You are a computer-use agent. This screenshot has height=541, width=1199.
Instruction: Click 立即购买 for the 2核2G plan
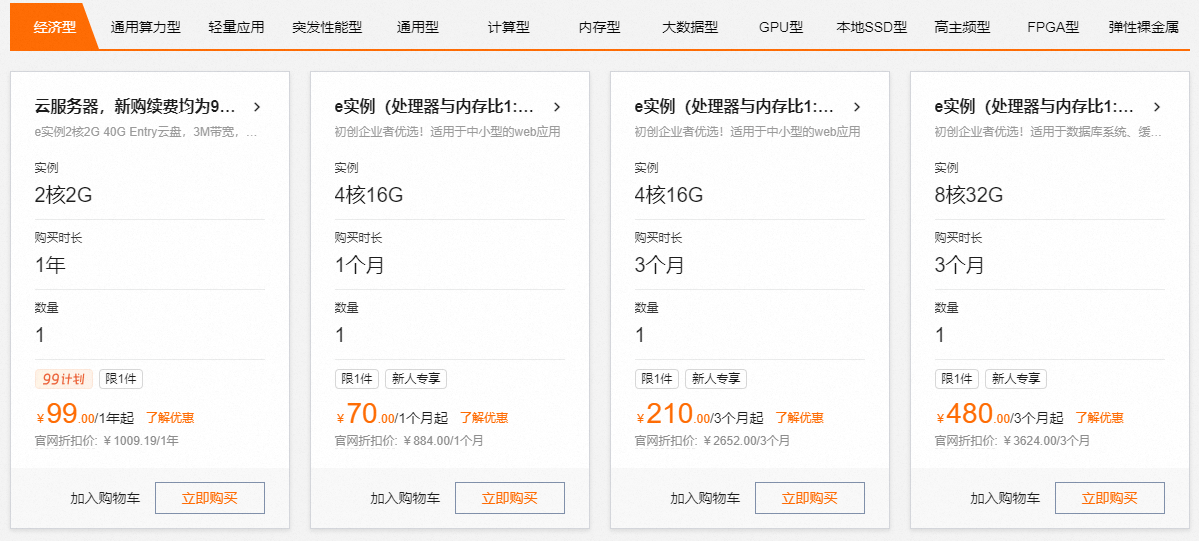pyautogui.click(x=210, y=498)
